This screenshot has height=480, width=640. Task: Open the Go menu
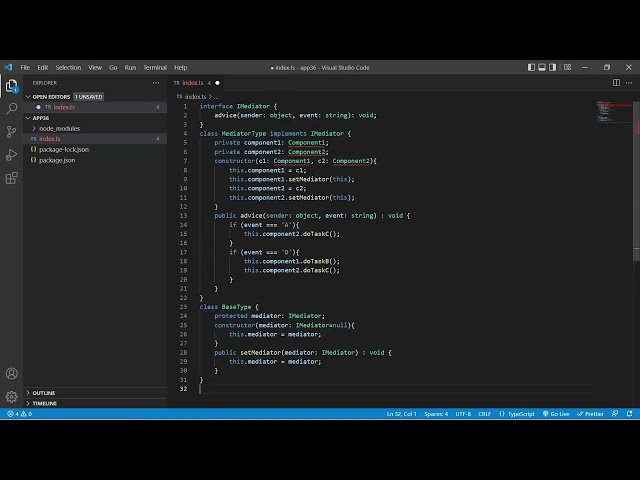coord(113,67)
